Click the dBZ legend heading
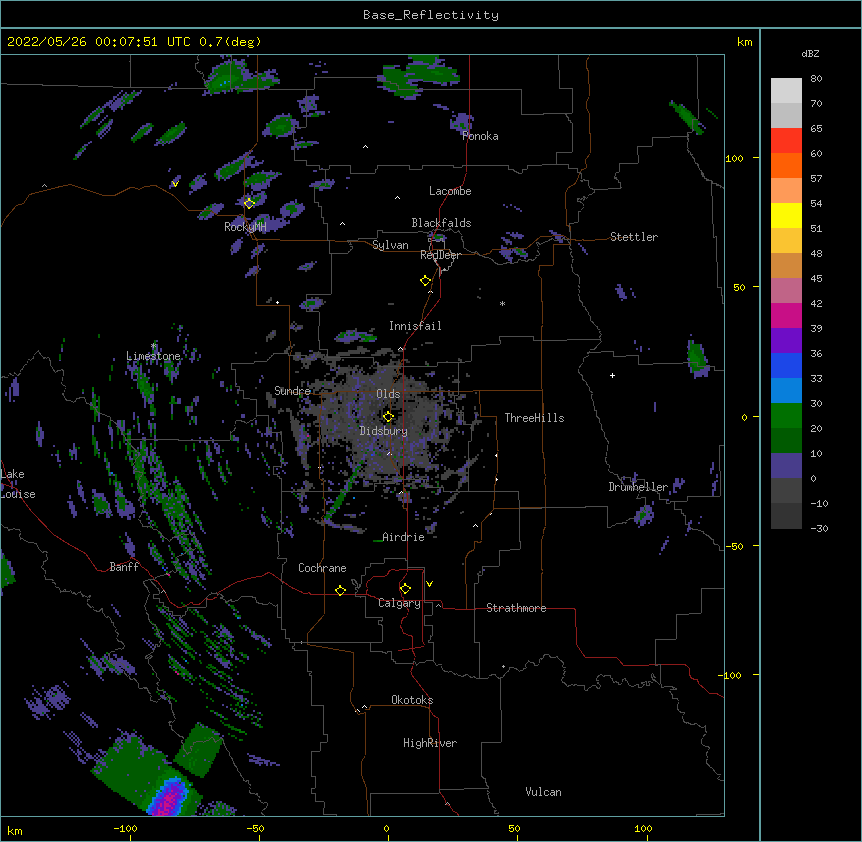Viewport: 862px width, 842px height. click(810, 53)
